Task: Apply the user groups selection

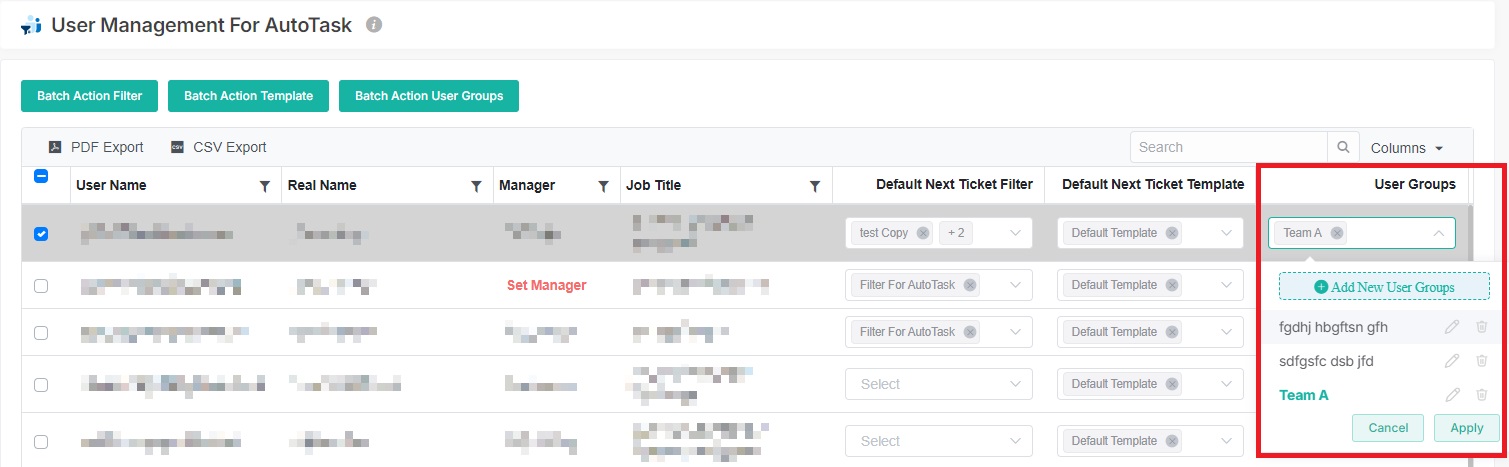Action: pyautogui.click(x=1467, y=428)
